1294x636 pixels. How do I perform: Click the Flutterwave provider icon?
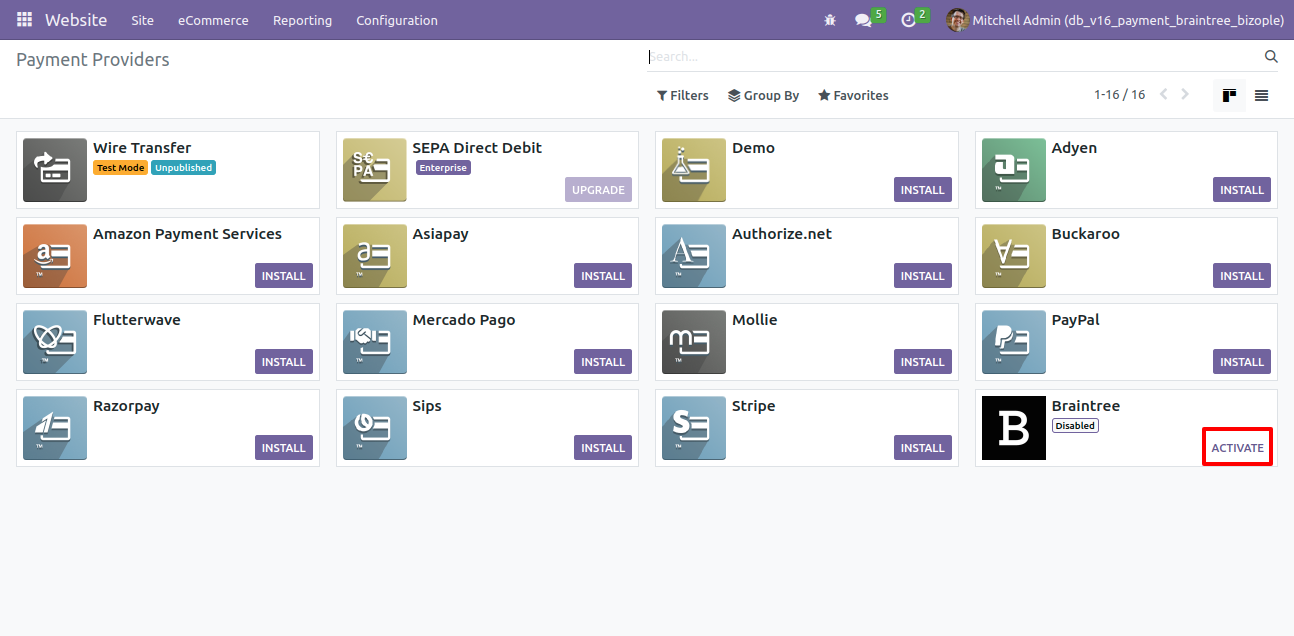tap(55, 342)
